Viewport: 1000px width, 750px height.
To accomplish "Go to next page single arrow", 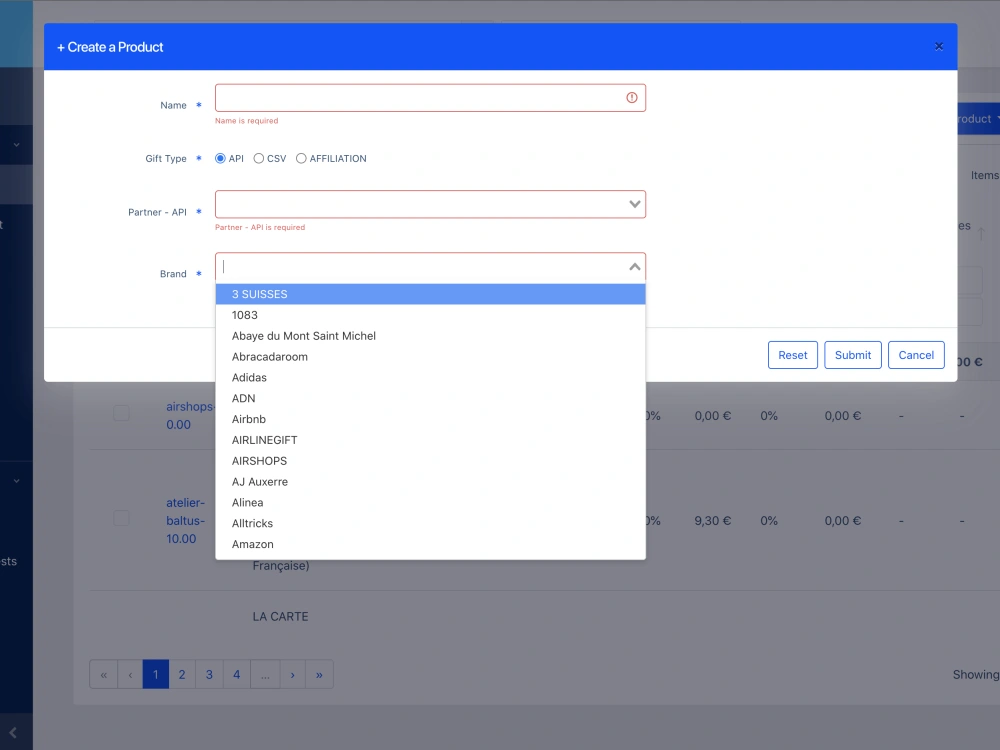I will point(293,674).
